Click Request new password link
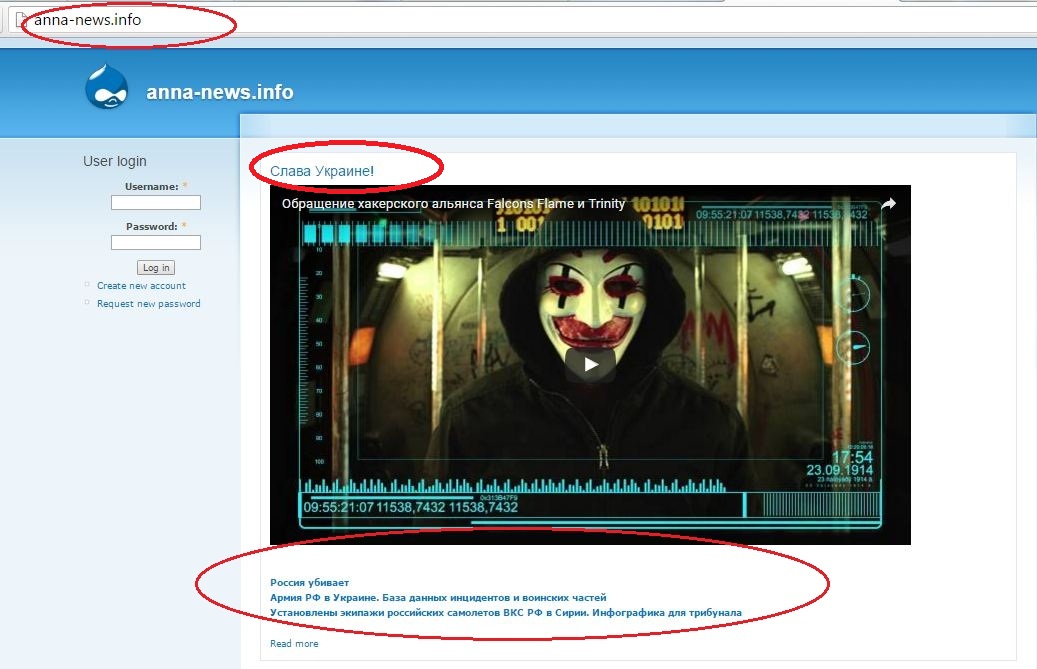Viewport: 1037px width, 669px height. pyautogui.click(x=148, y=304)
